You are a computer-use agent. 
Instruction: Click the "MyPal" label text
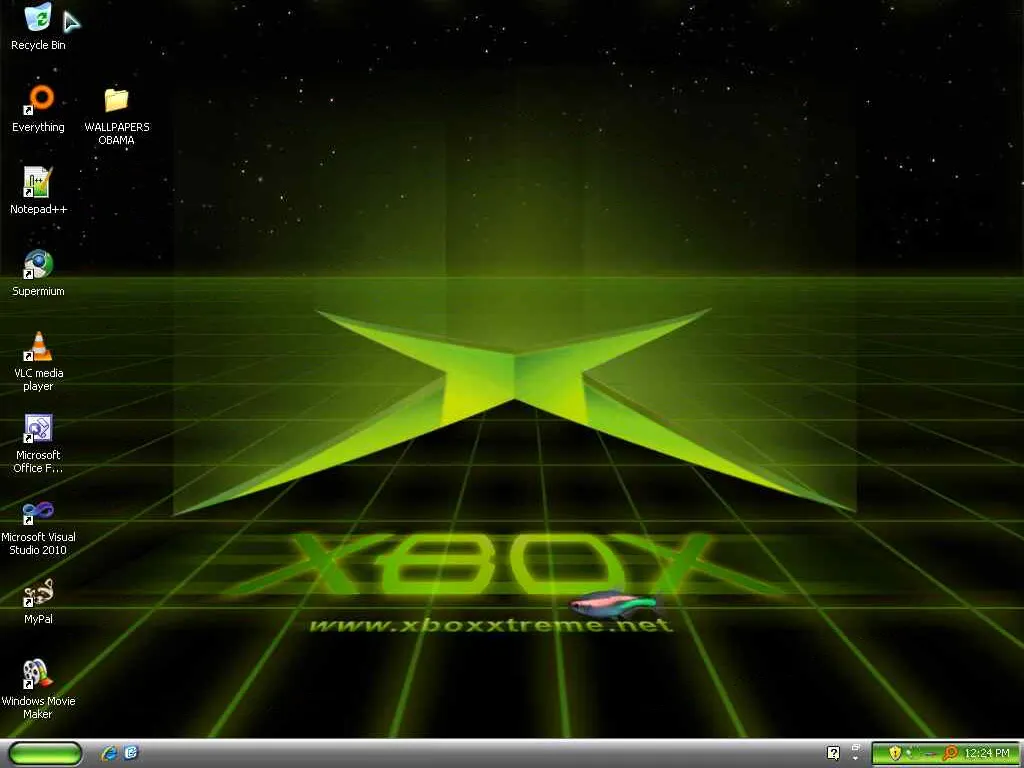[x=38, y=619]
